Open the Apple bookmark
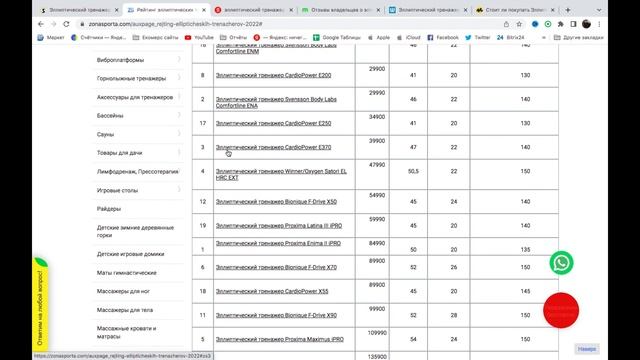The image size is (640, 360). pyautogui.click(x=379, y=38)
